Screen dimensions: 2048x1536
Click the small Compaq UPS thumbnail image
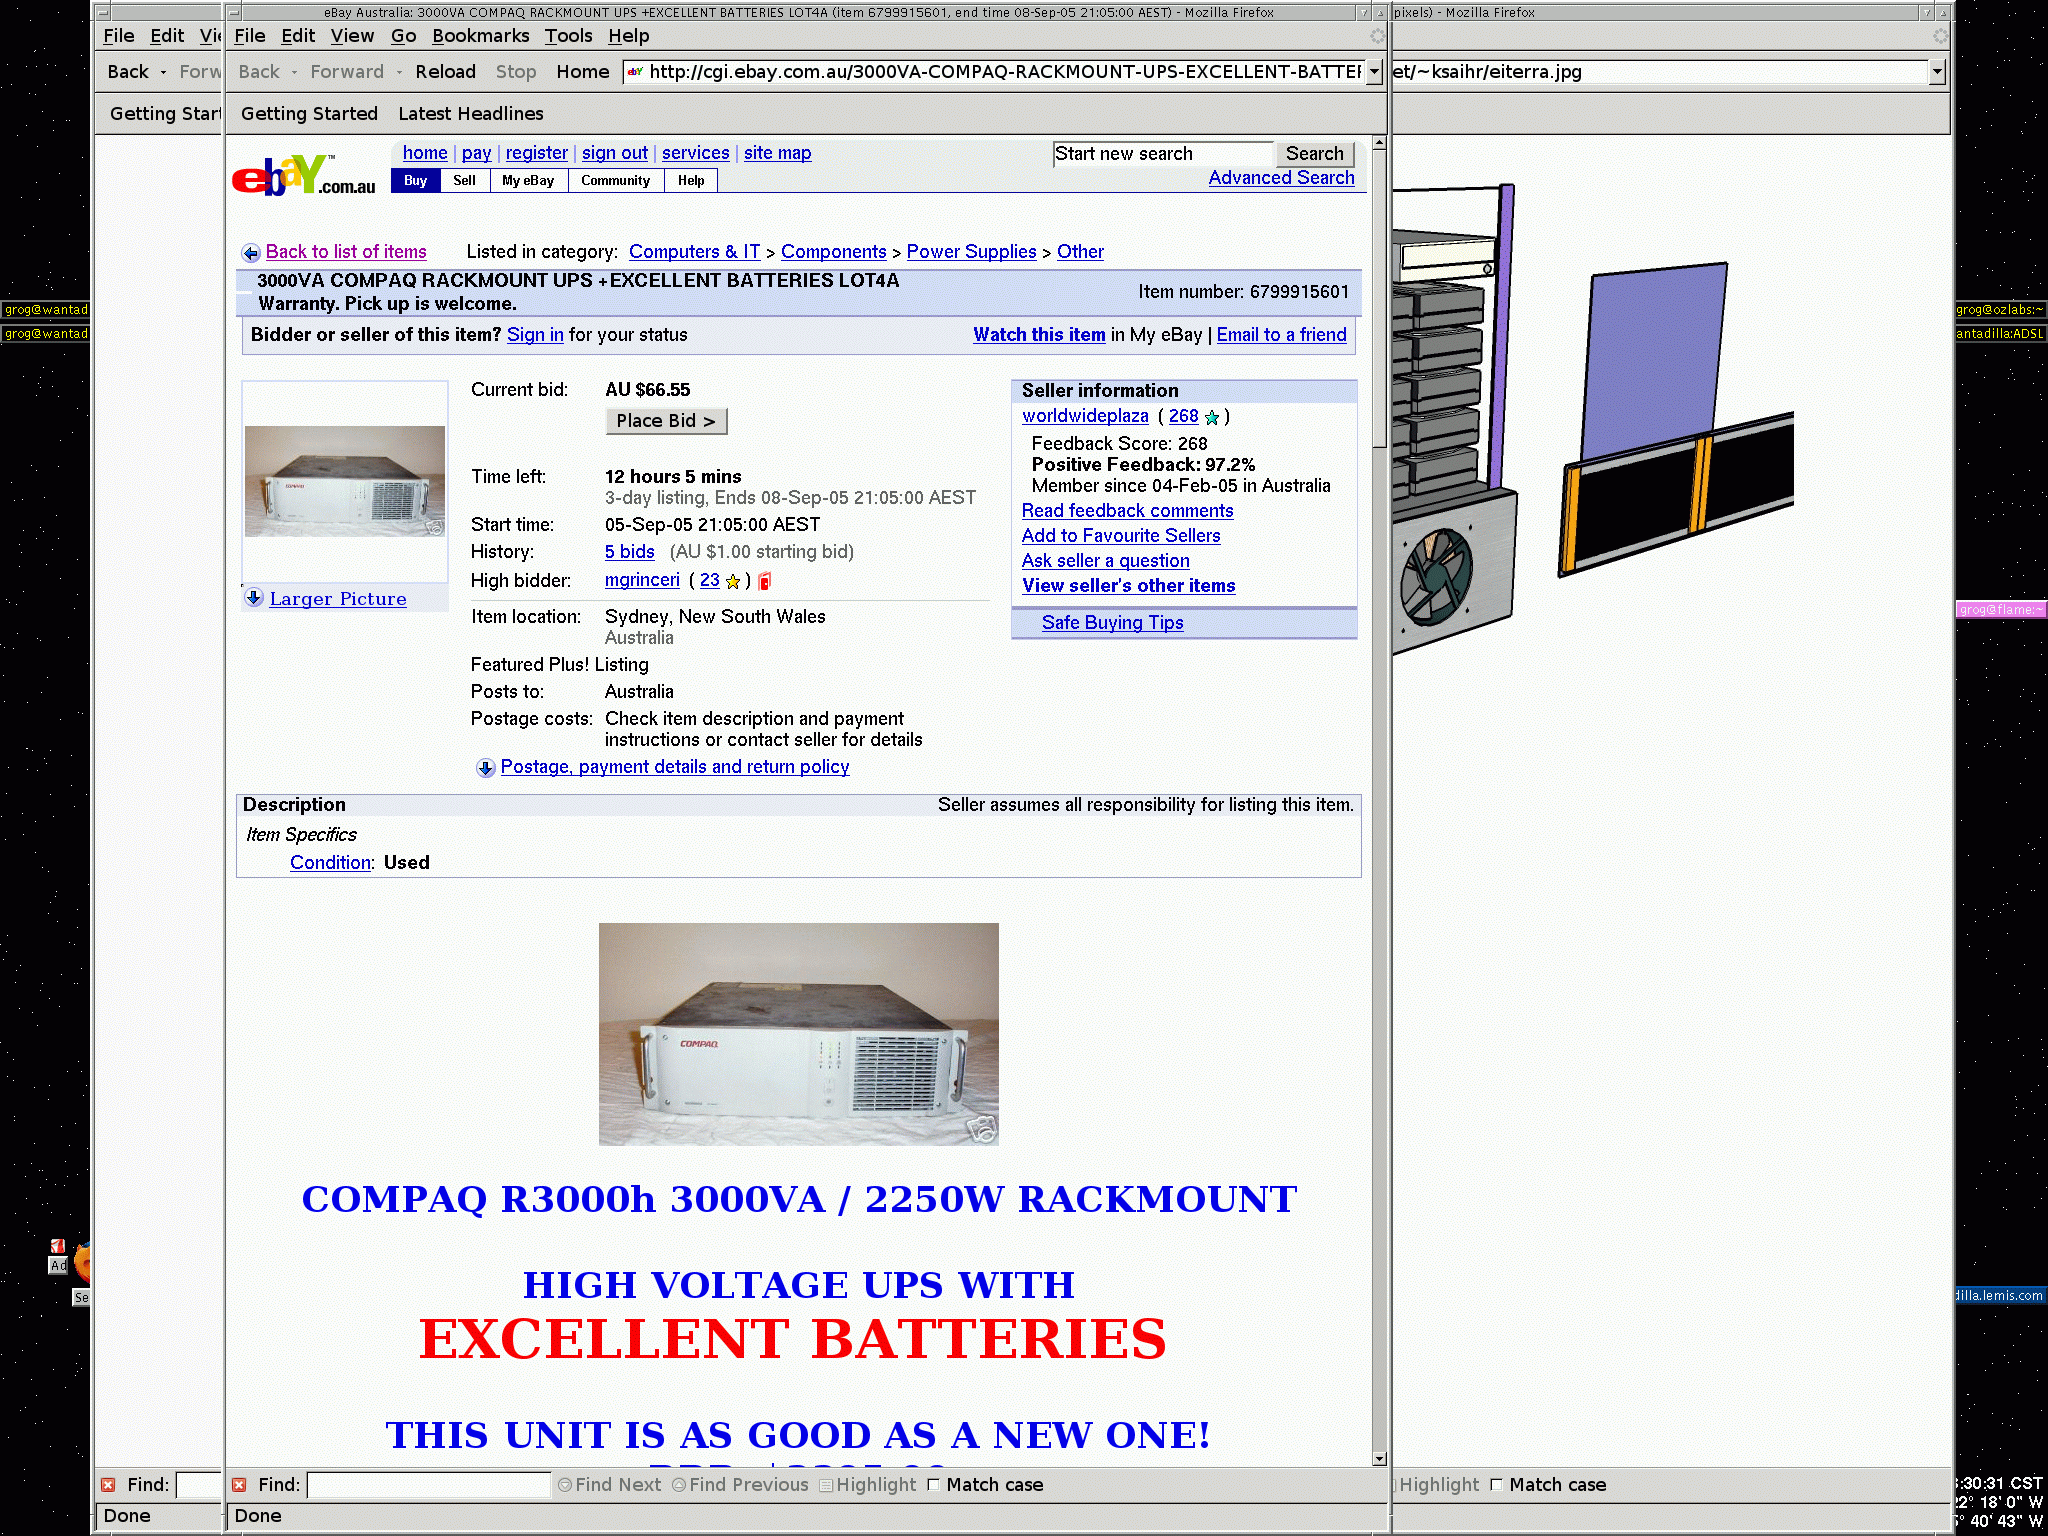click(345, 481)
